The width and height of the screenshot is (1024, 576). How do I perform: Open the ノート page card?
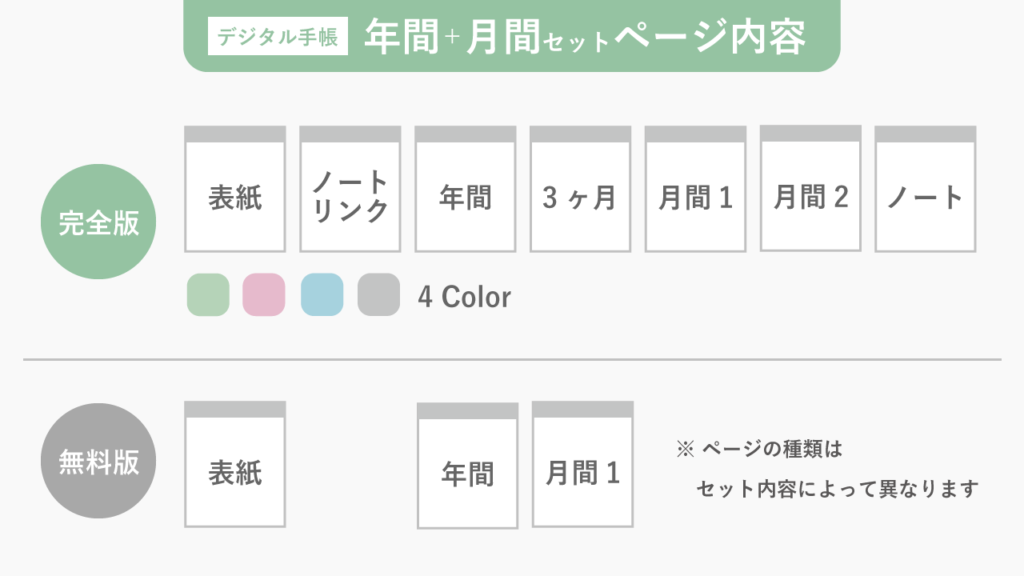(925, 189)
